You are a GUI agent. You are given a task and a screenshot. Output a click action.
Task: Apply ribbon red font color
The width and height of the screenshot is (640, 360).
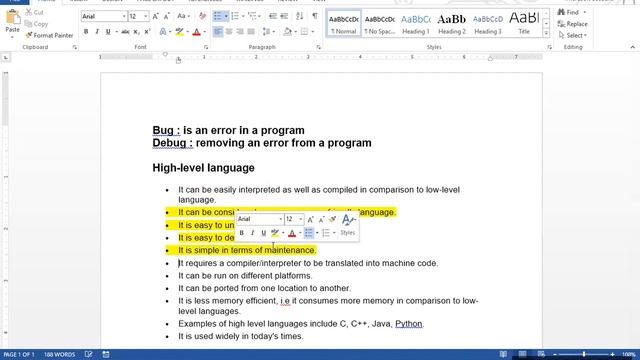point(196,31)
